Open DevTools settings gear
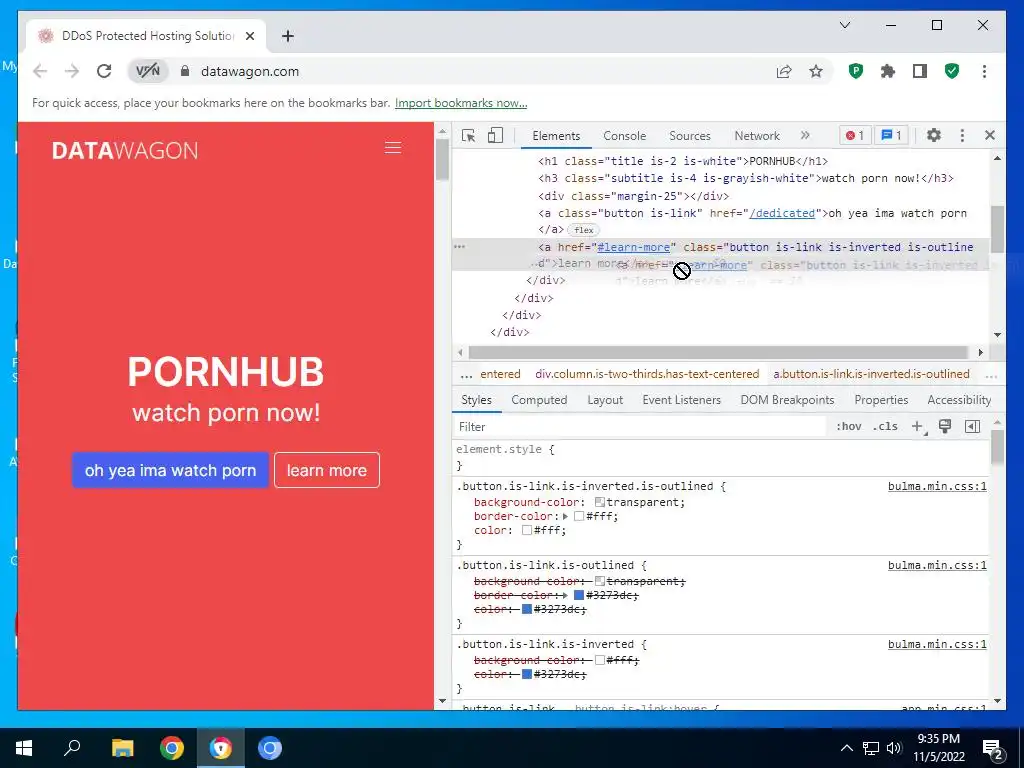Viewport: 1024px width, 768px height. (934, 135)
